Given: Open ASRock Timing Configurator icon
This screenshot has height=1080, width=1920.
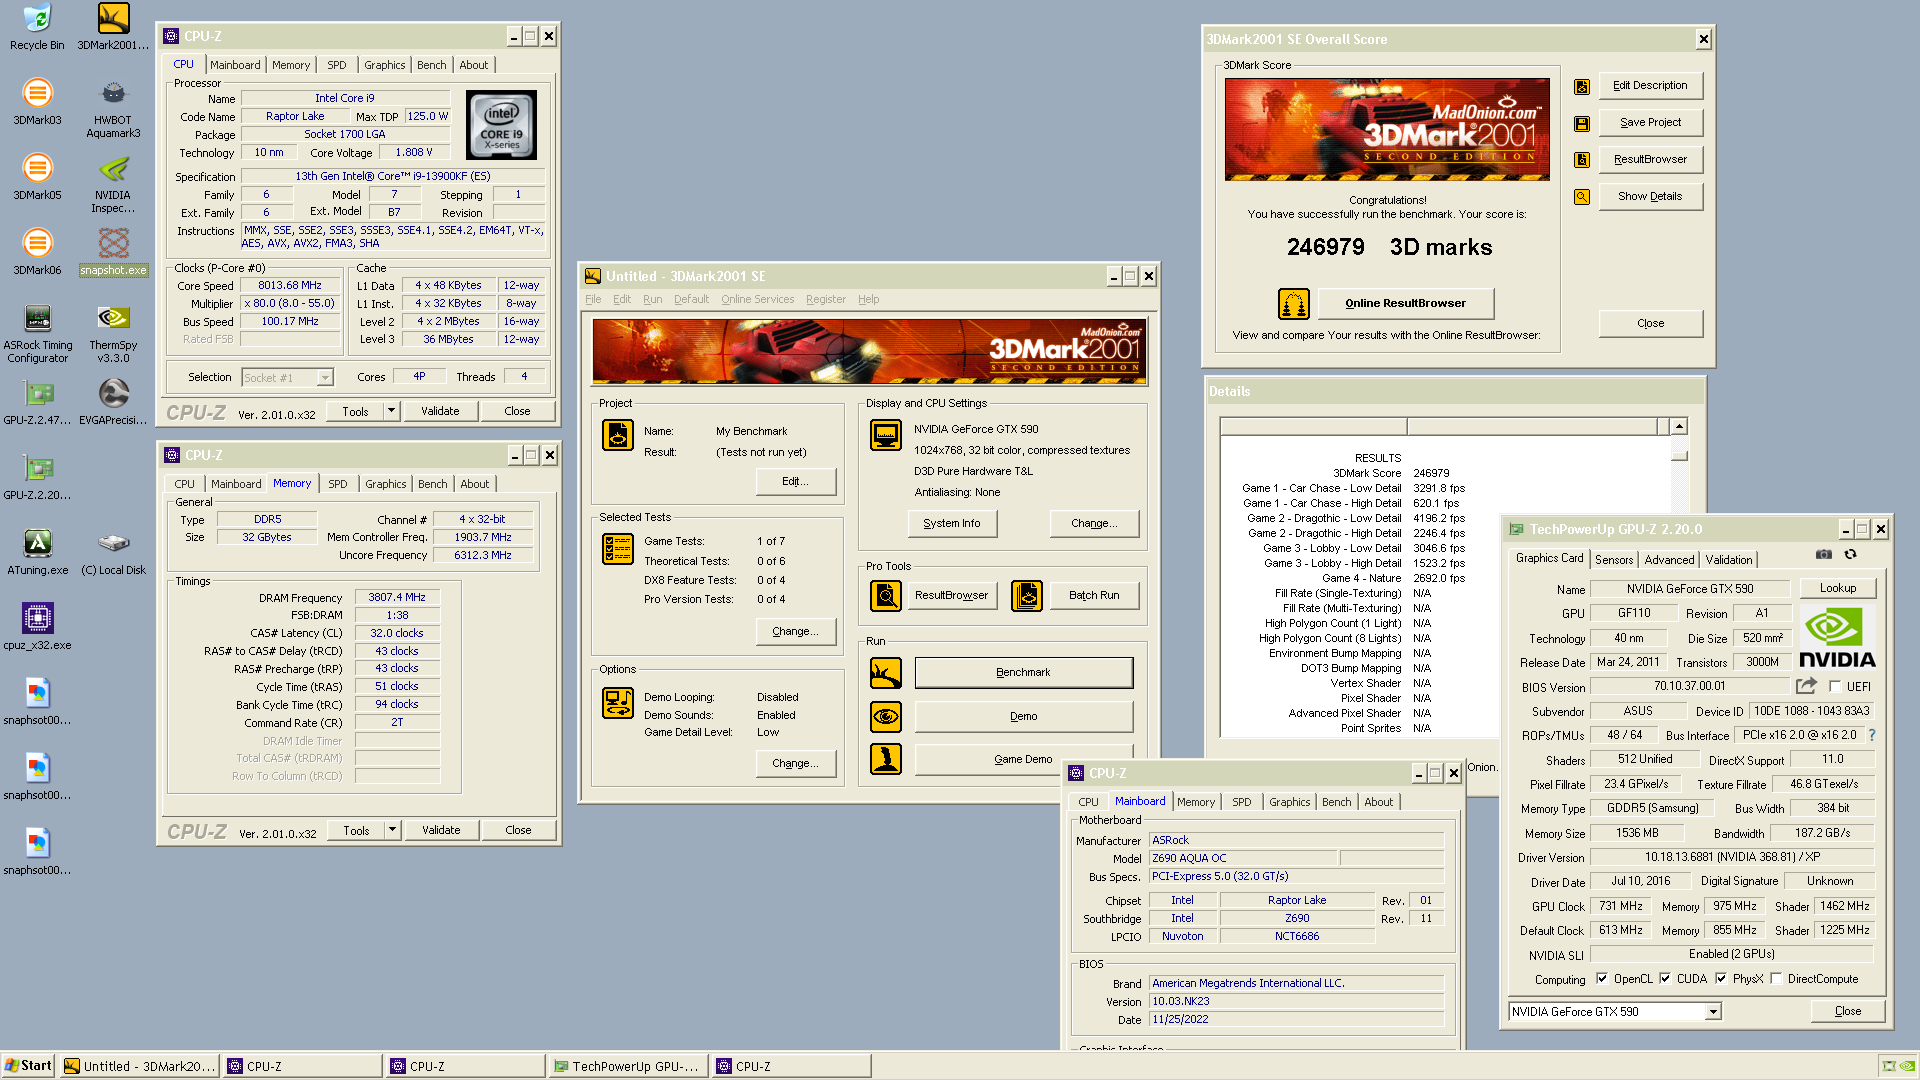Looking at the screenshot, I should click(37, 333).
